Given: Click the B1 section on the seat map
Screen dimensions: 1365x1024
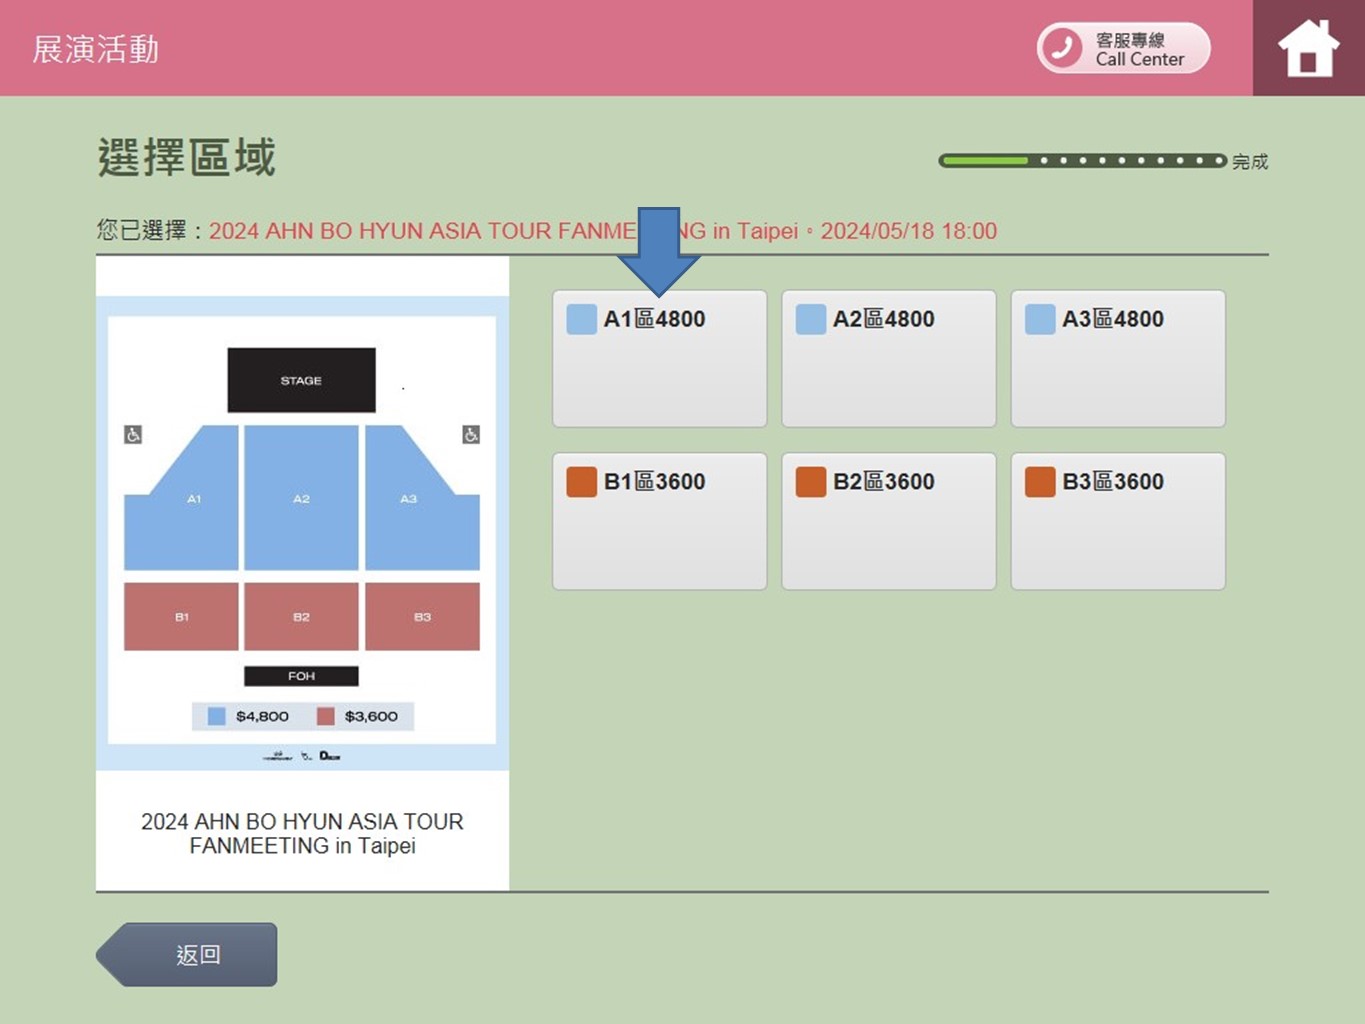Looking at the screenshot, I should tap(181, 617).
